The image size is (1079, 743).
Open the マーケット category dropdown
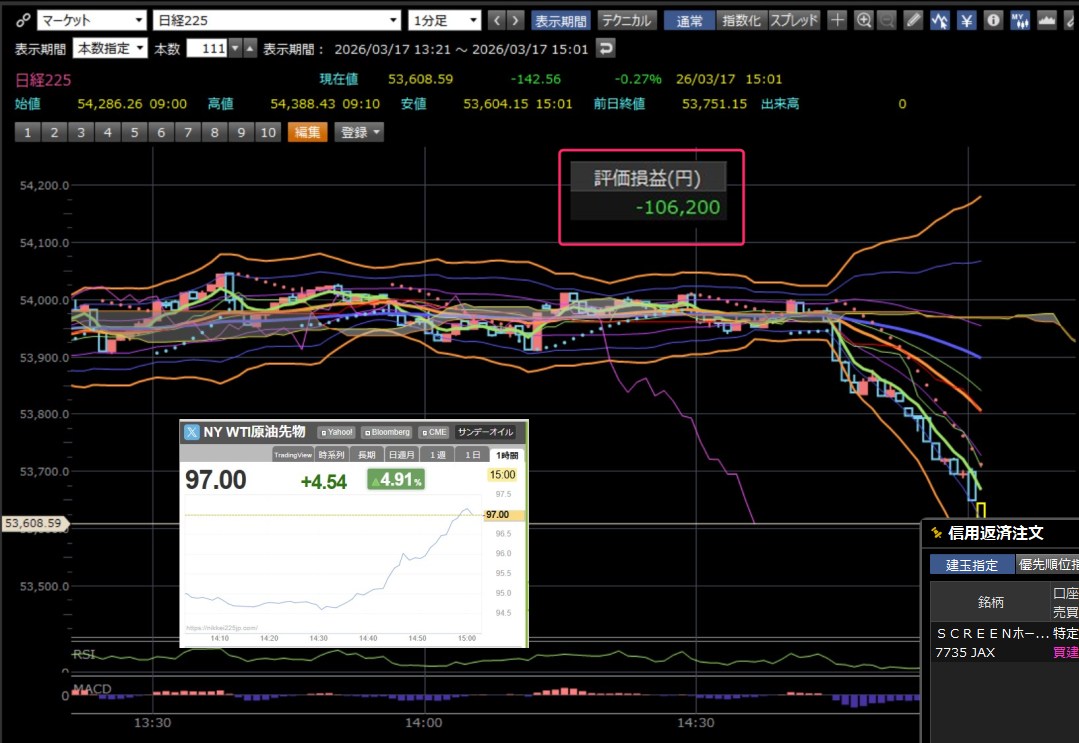[x=91, y=20]
